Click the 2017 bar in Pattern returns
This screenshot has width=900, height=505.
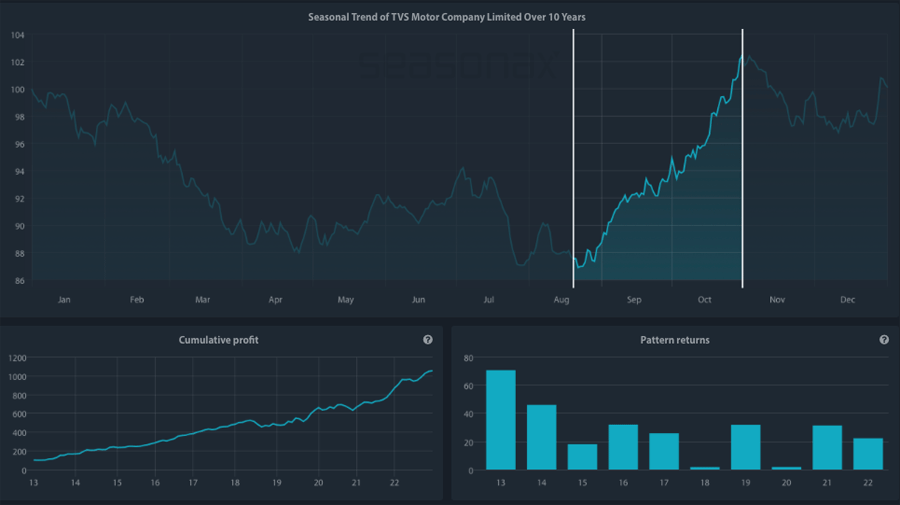click(x=663, y=451)
